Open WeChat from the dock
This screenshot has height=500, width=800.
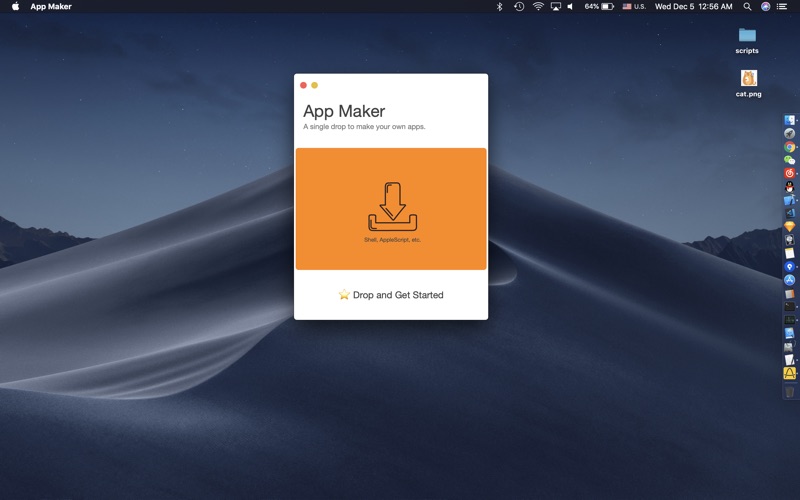(789, 160)
